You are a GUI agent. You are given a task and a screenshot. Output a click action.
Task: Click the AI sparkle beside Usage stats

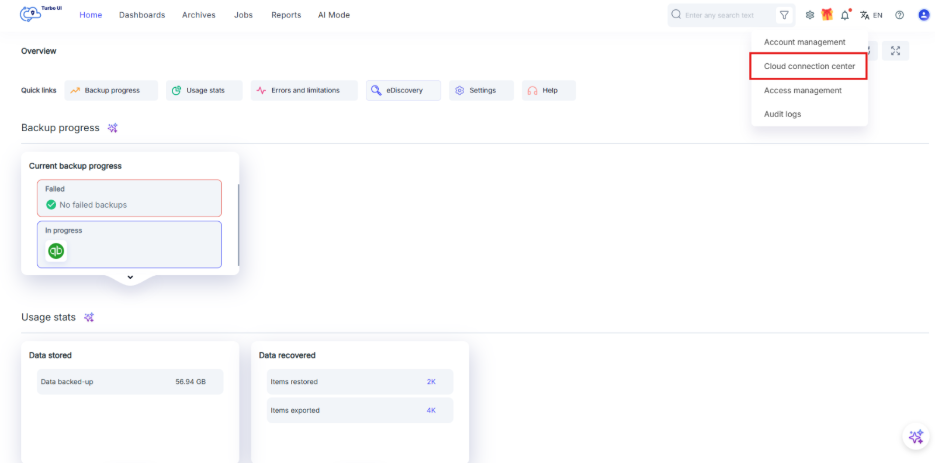pyautogui.click(x=89, y=317)
